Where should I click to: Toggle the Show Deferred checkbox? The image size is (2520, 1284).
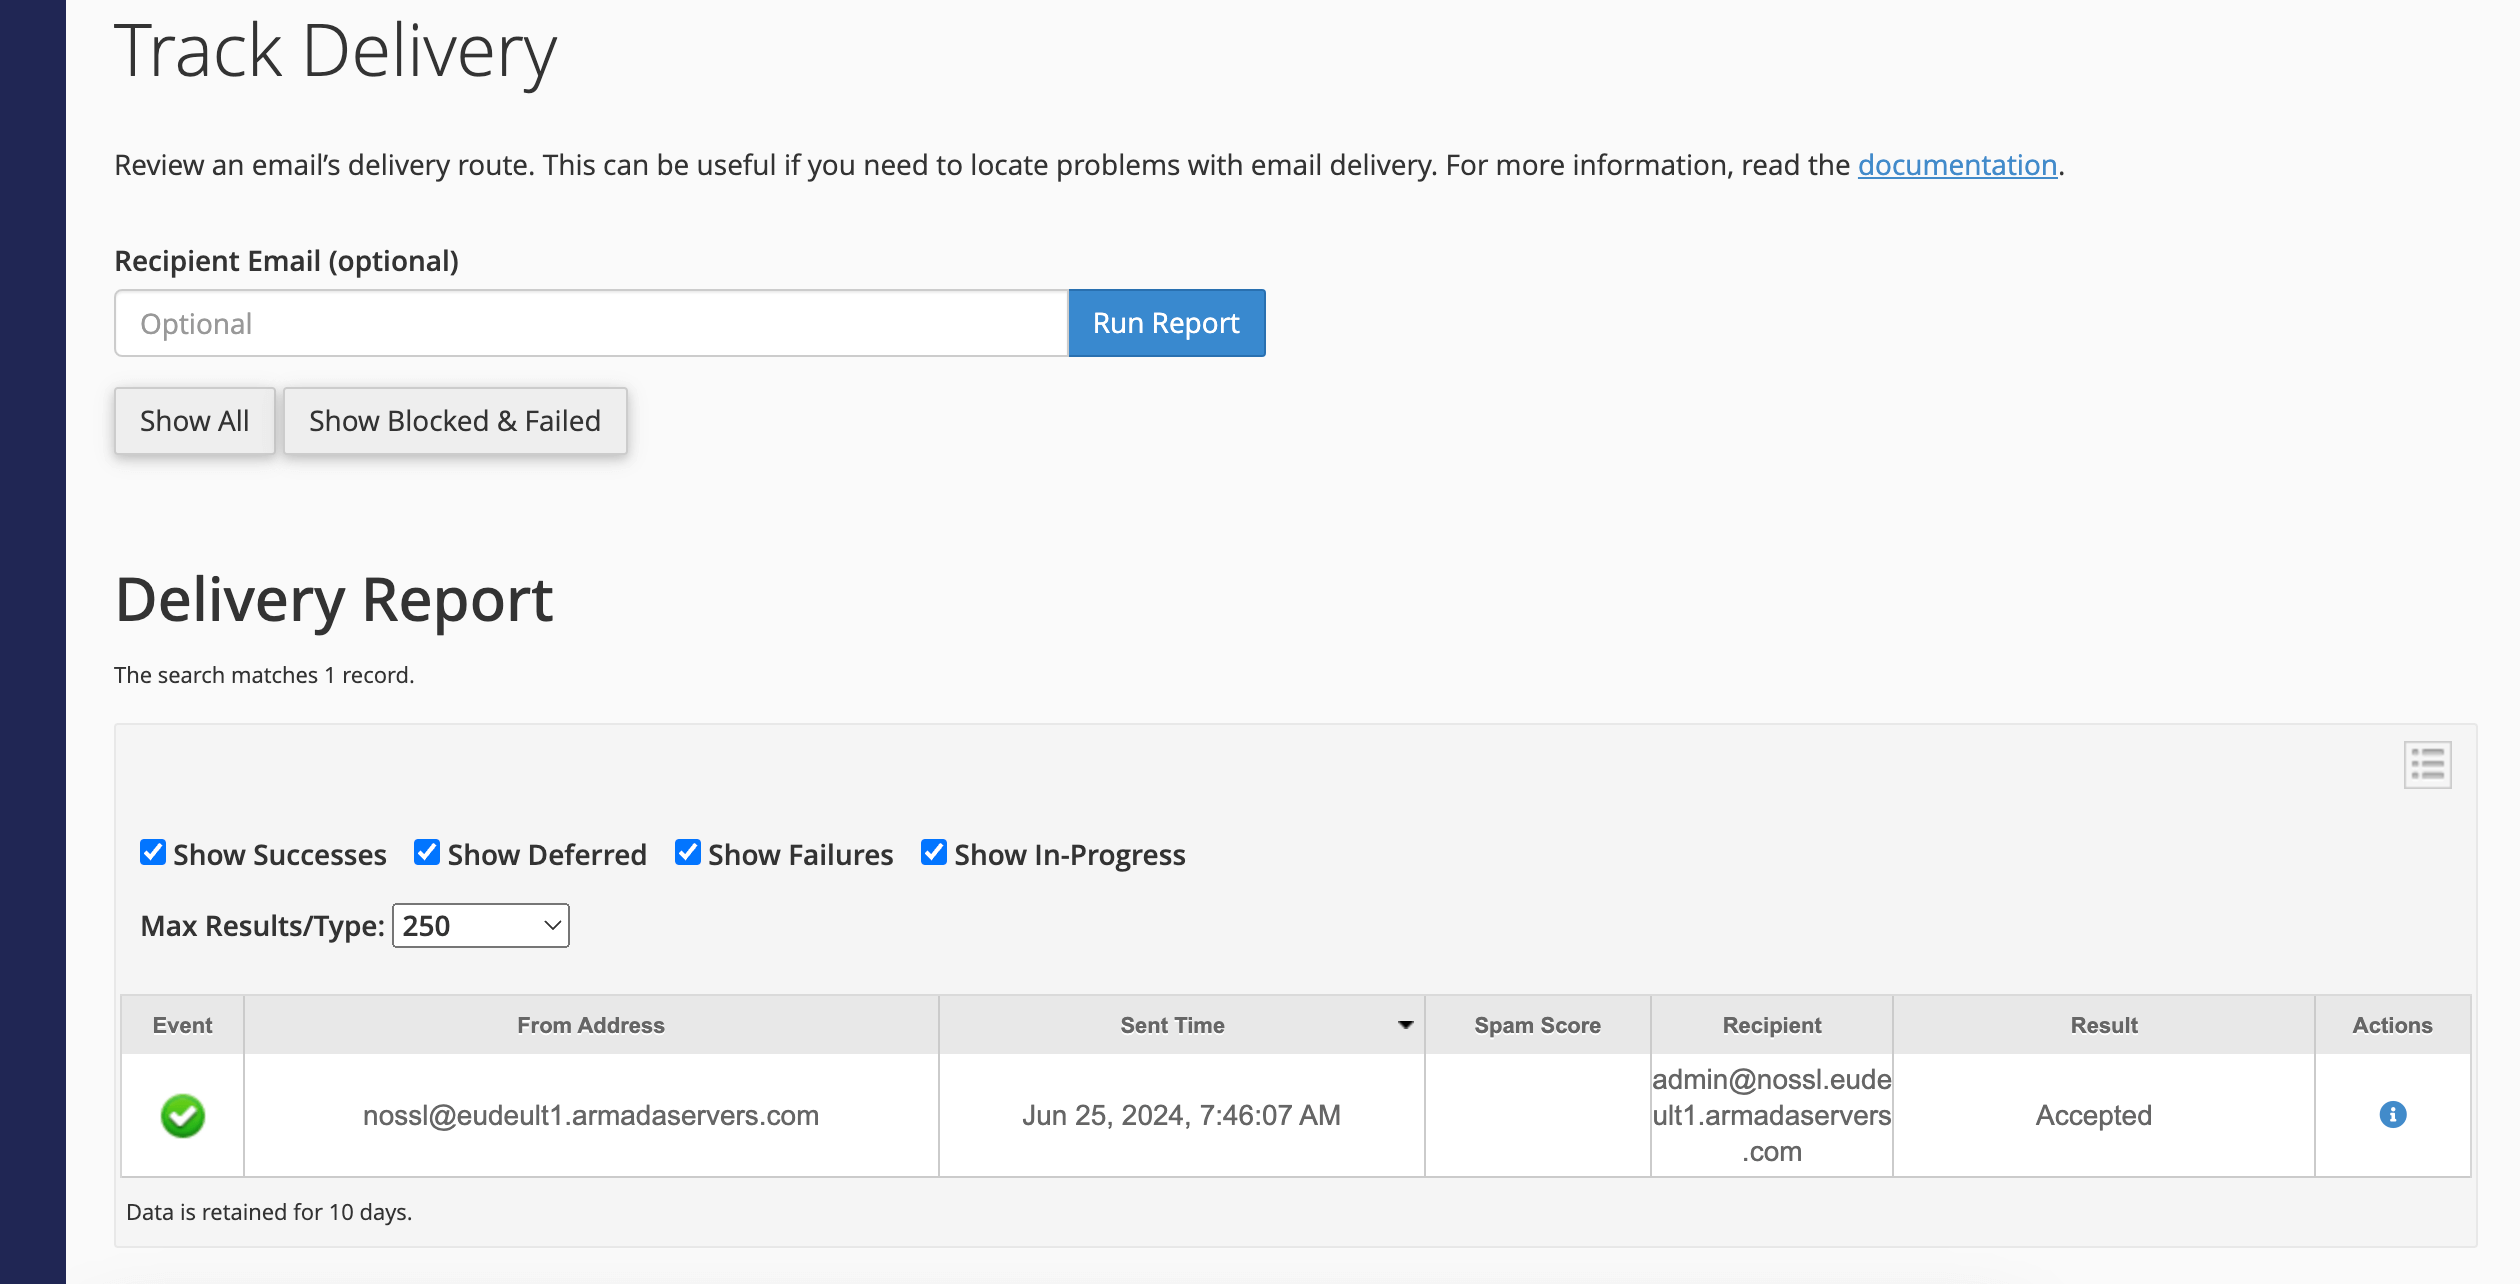(x=427, y=852)
